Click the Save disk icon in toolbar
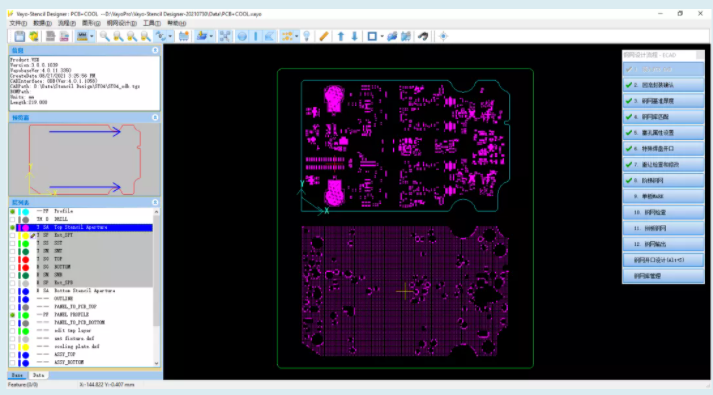The height and width of the screenshot is (395, 713). point(20,36)
